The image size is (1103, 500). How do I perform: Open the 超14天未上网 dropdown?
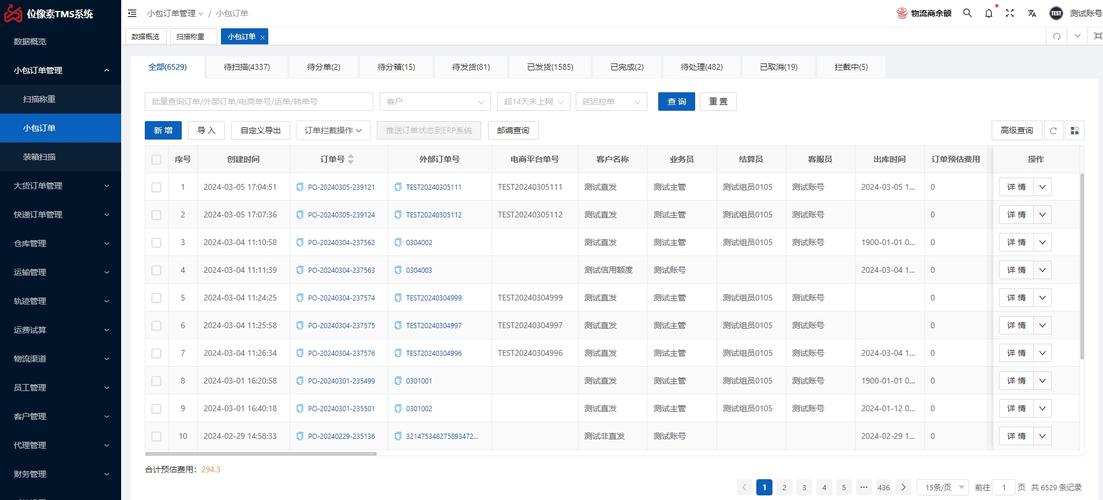533,102
